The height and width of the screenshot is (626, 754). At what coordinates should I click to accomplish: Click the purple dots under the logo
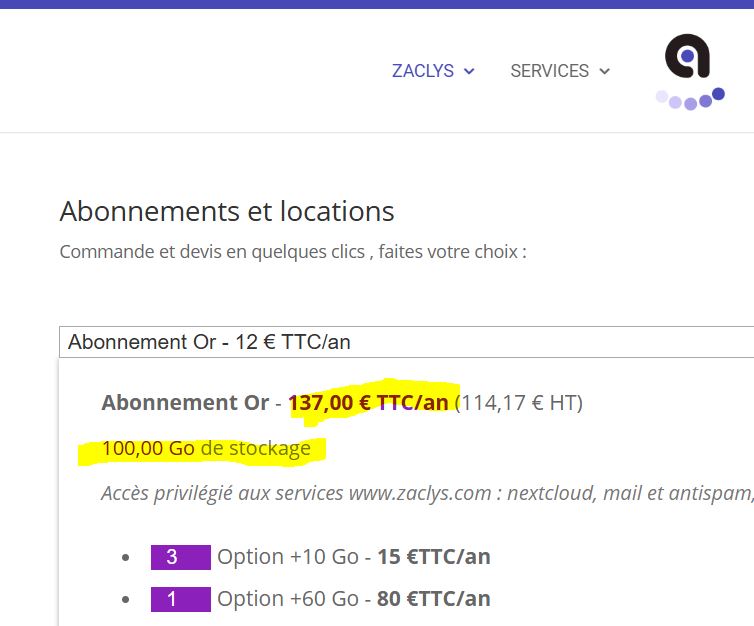(690, 100)
